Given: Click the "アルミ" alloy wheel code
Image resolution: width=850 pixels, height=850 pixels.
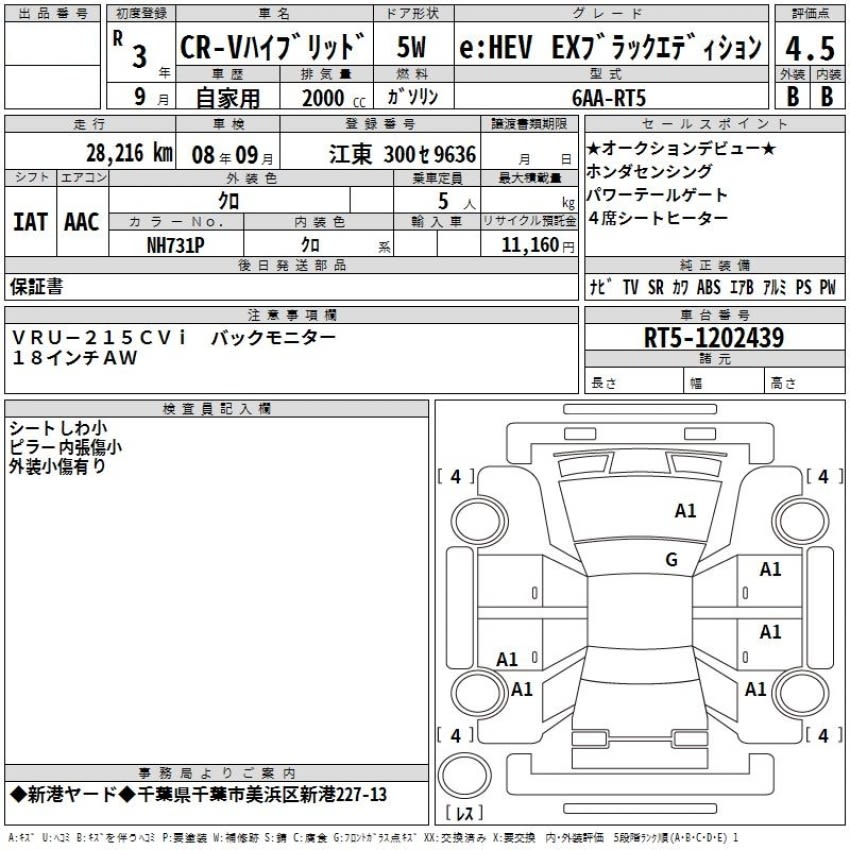Looking at the screenshot, I should point(775,287).
